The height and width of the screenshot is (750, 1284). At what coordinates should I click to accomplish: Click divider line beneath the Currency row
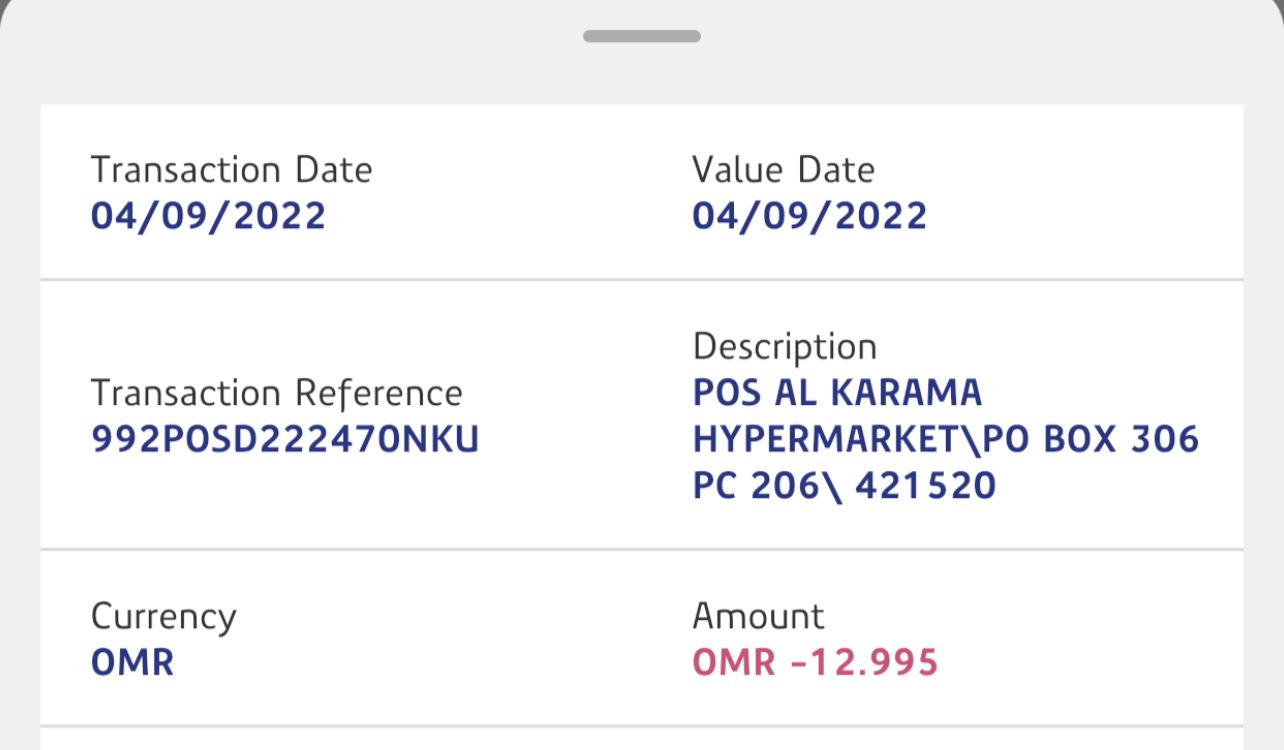642,726
